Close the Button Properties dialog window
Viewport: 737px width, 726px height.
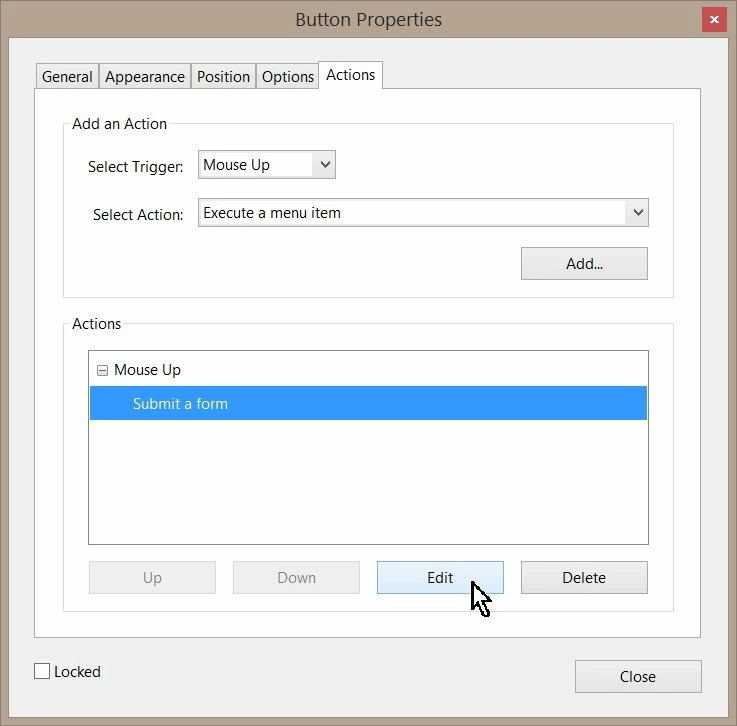point(714,19)
